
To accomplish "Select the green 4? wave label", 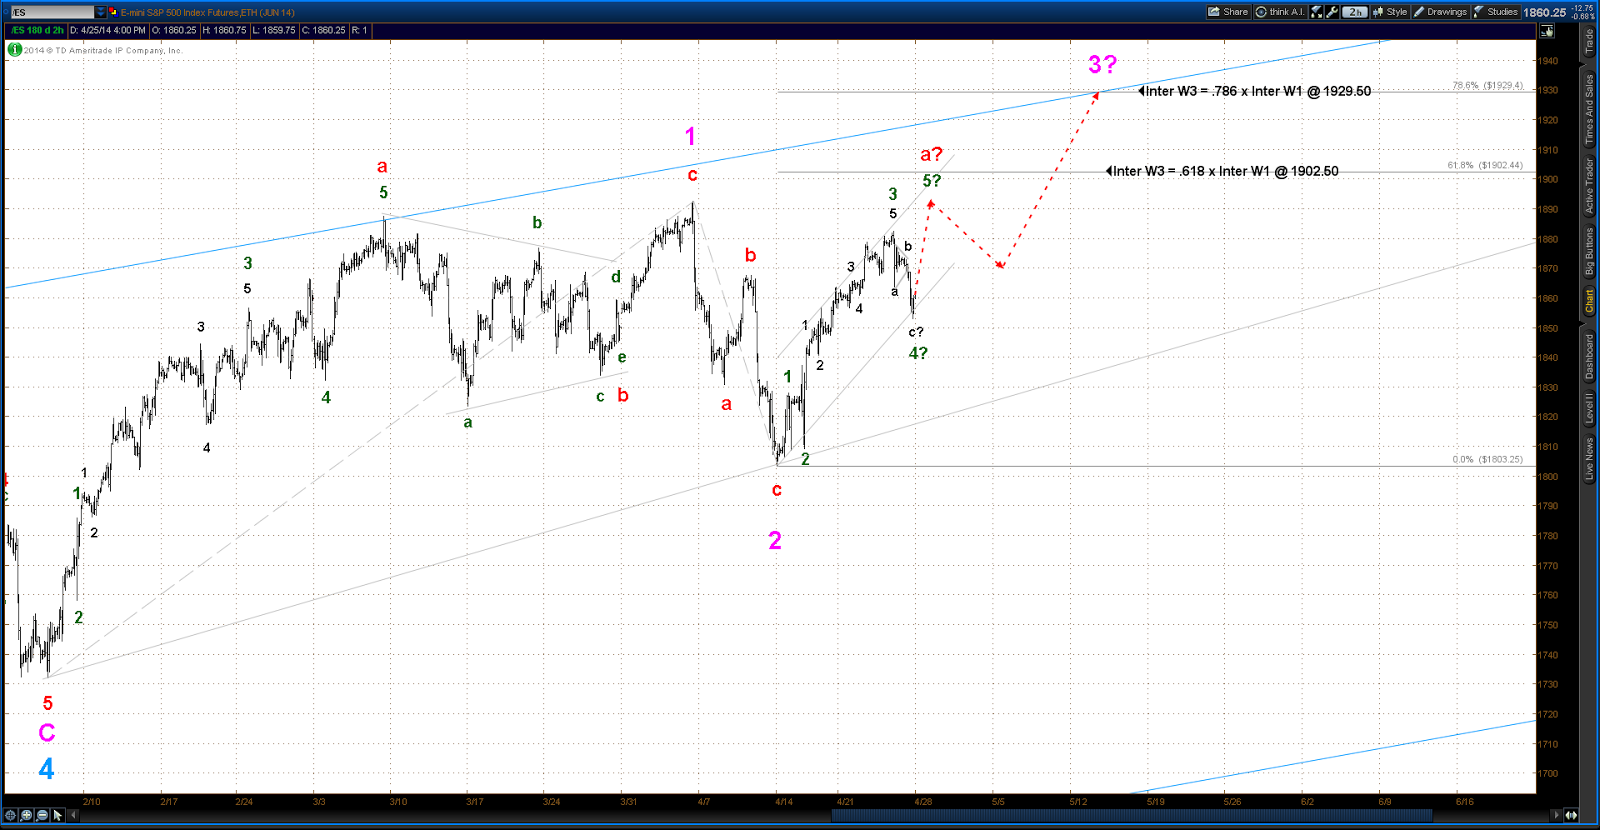I will [918, 353].
